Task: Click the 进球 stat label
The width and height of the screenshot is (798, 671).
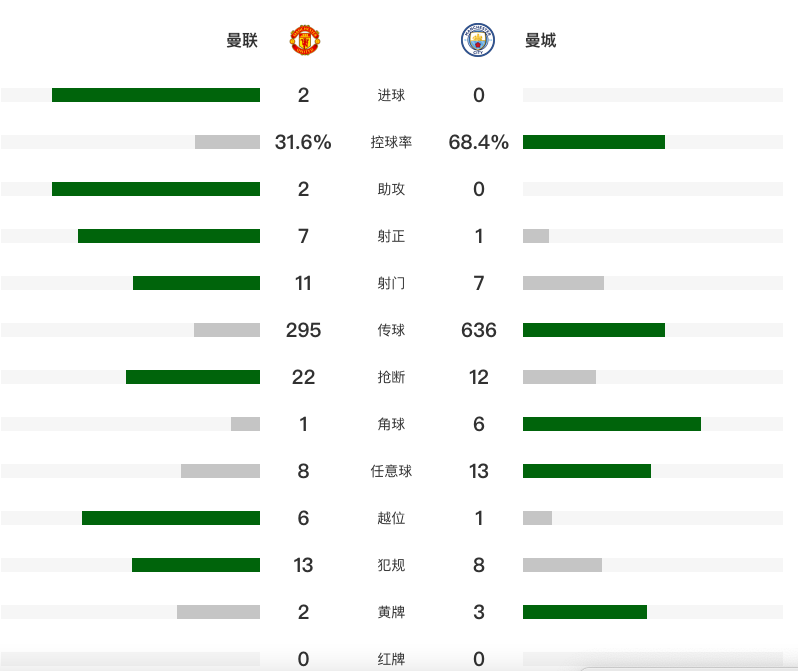Action: coord(391,96)
